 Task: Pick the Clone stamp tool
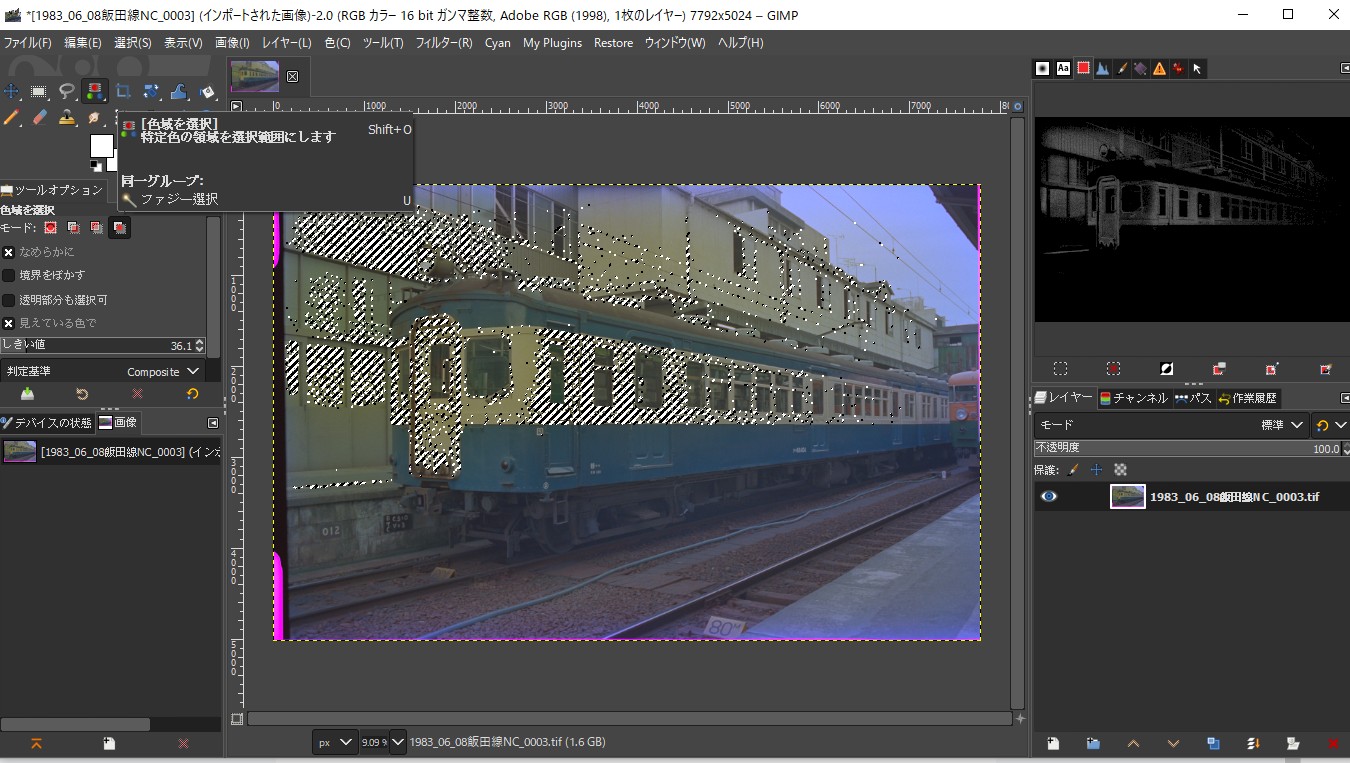pyautogui.click(x=67, y=118)
